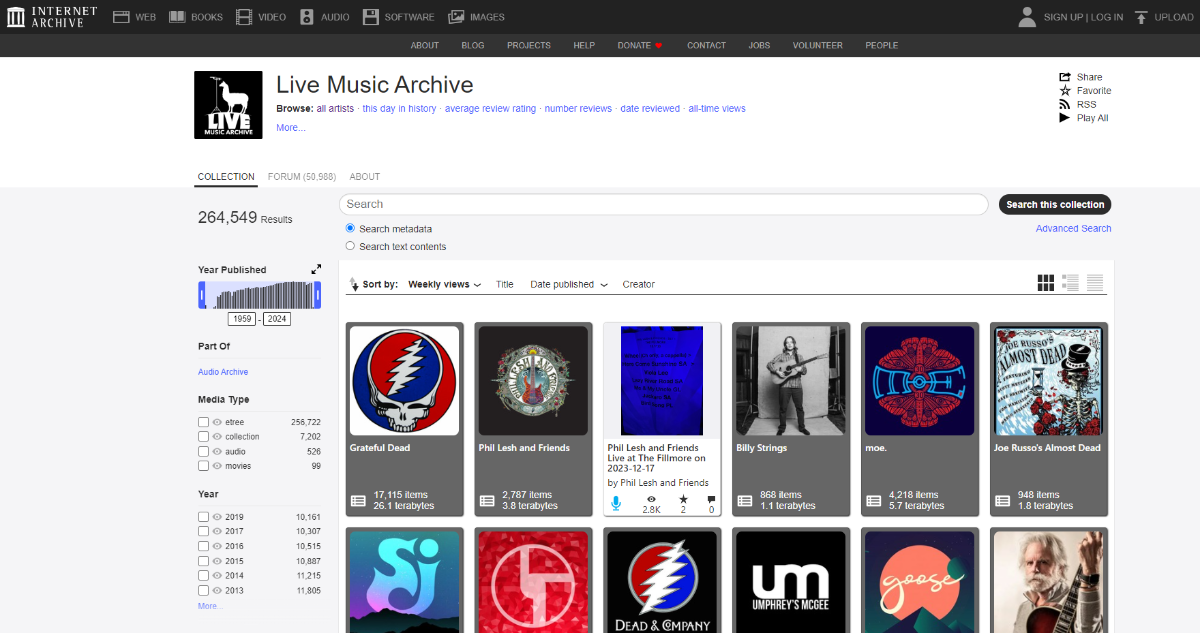This screenshot has width=1200, height=633.
Task: Open Joe Russo's Almost Dead thumbnail
Action: coord(1049,381)
